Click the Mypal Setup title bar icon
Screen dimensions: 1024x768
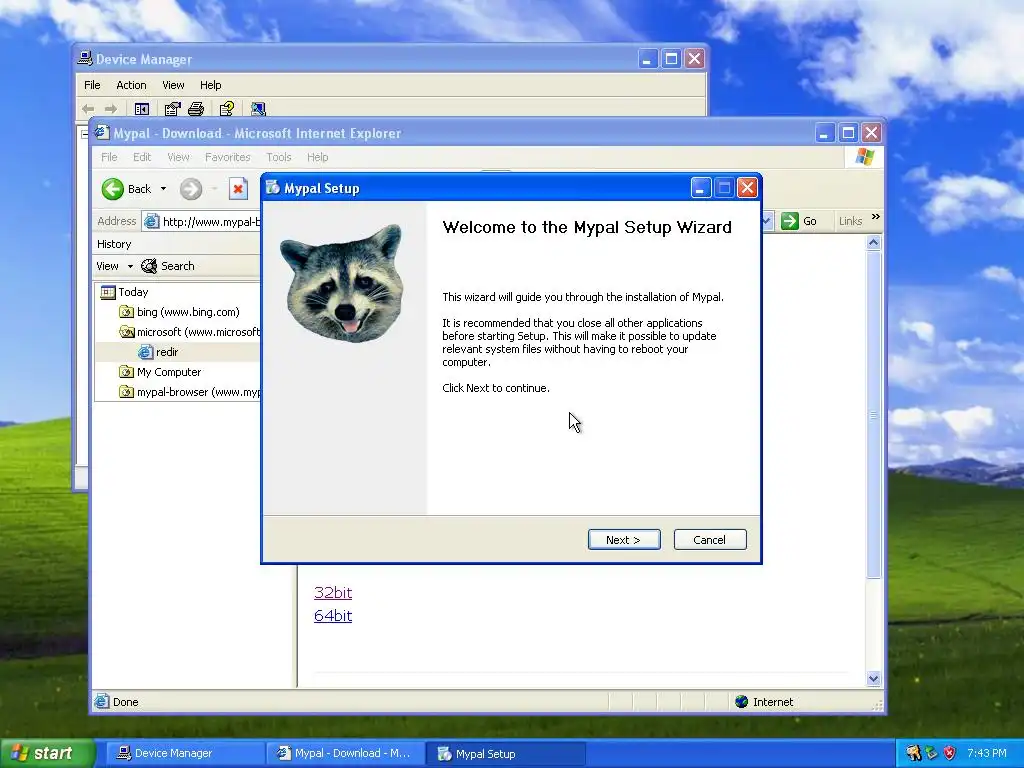[273, 188]
